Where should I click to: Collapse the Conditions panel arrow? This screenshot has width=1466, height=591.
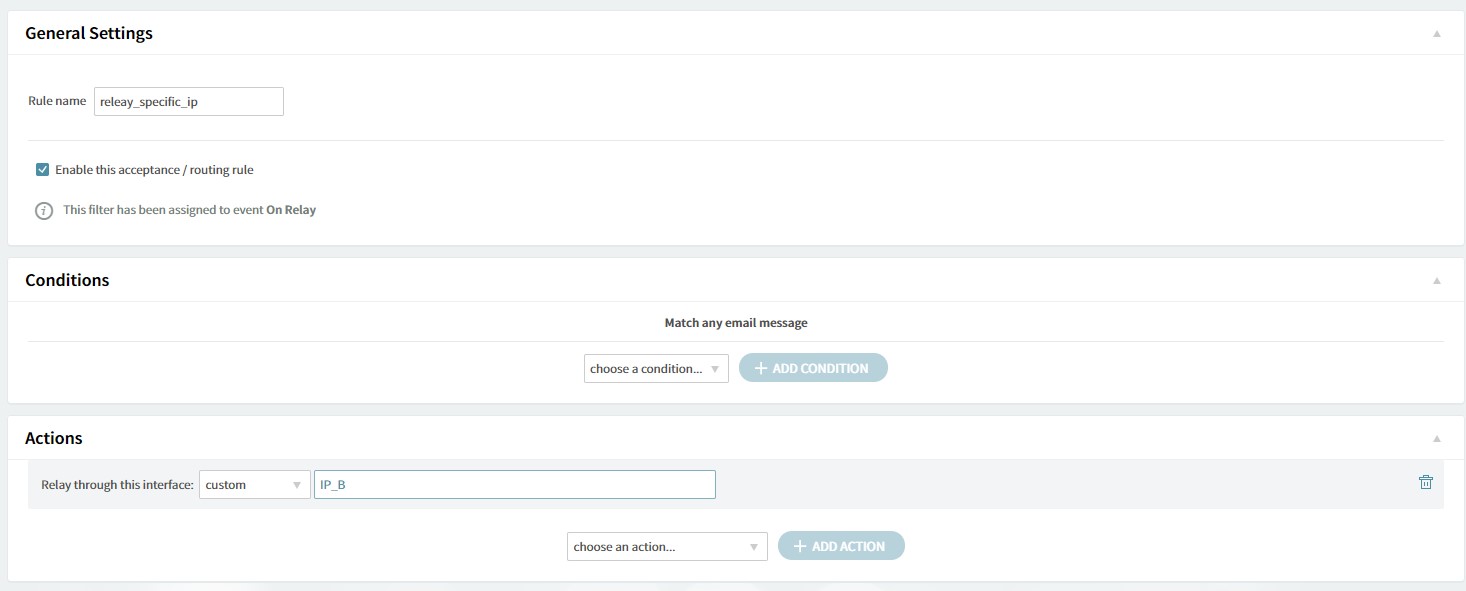1436,281
